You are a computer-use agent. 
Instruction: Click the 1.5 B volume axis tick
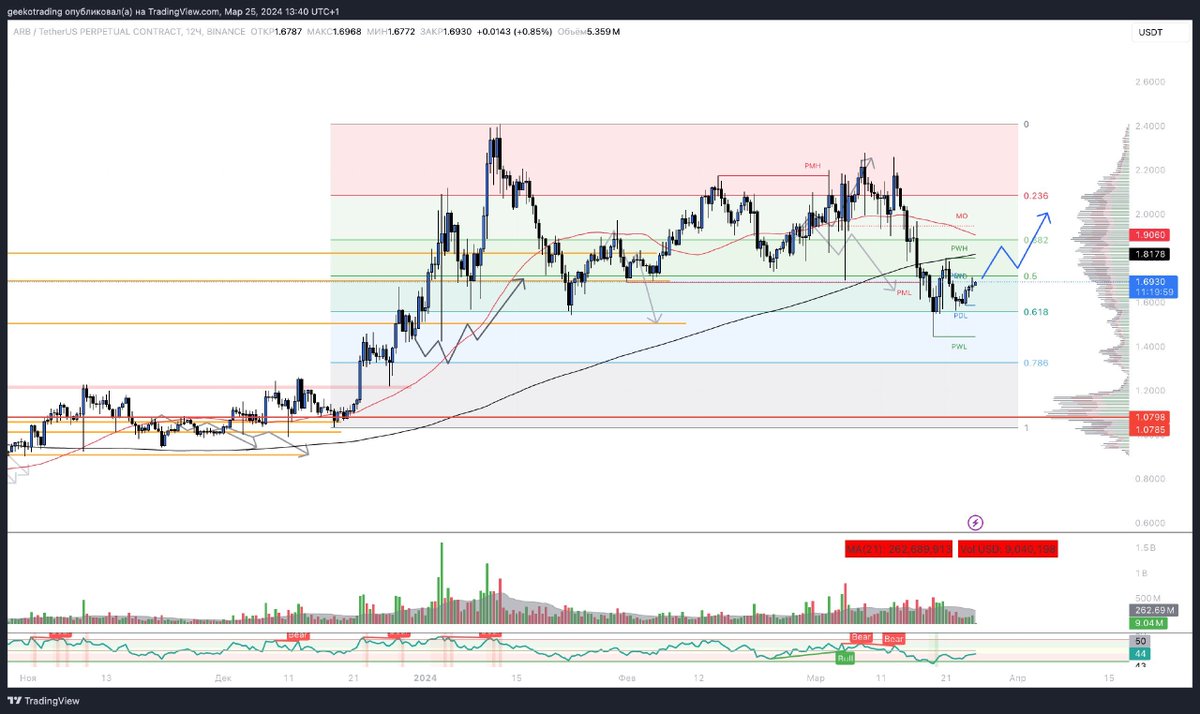pos(1144,549)
